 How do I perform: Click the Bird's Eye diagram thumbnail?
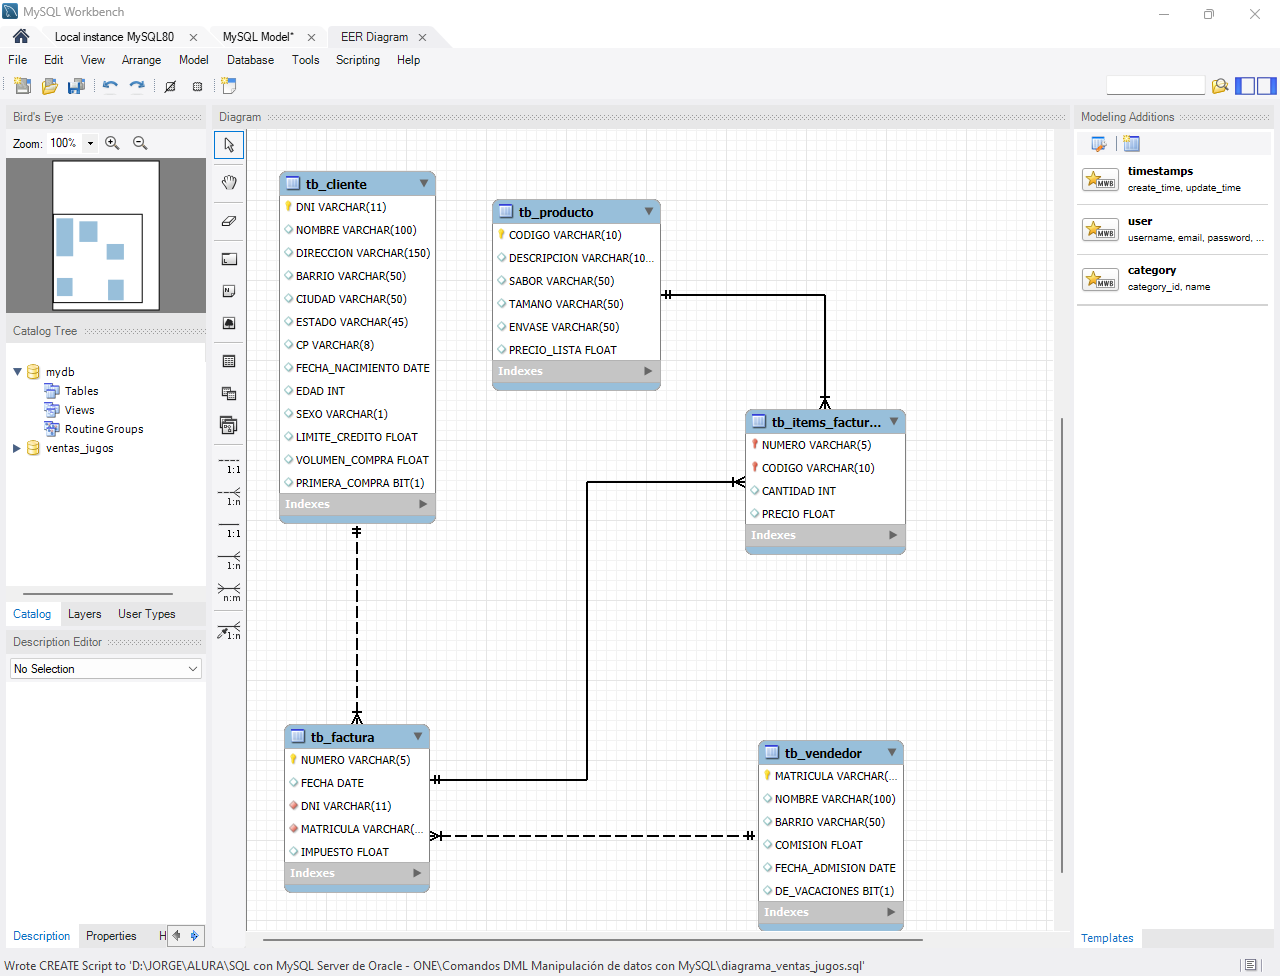coord(106,235)
